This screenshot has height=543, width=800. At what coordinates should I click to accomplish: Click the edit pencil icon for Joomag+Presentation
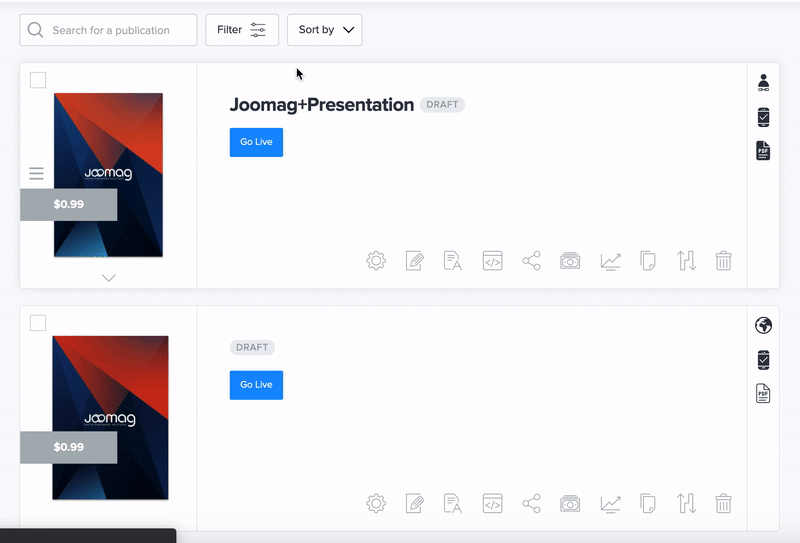pos(414,261)
